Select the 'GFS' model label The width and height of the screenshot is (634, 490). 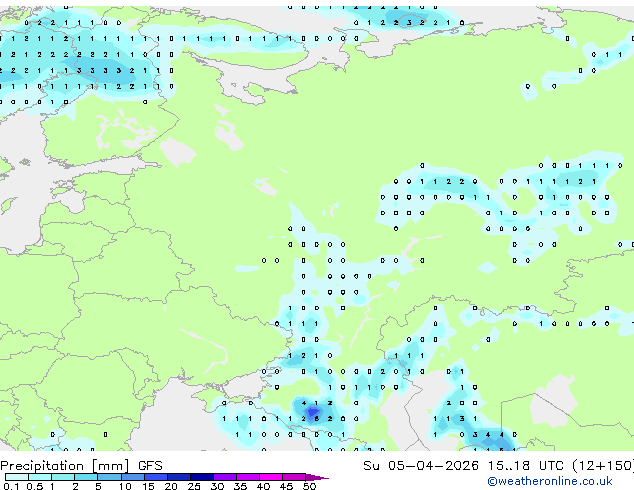(150, 466)
